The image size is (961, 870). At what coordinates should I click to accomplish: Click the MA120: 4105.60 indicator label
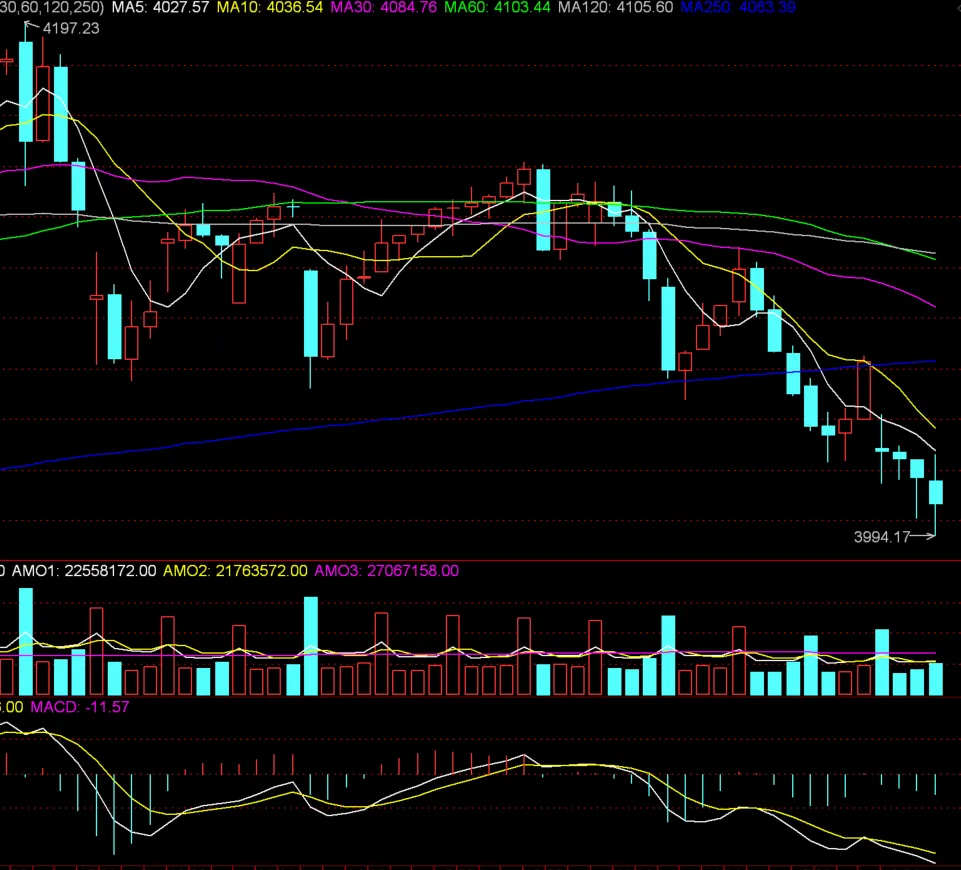pyautogui.click(x=615, y=7)
